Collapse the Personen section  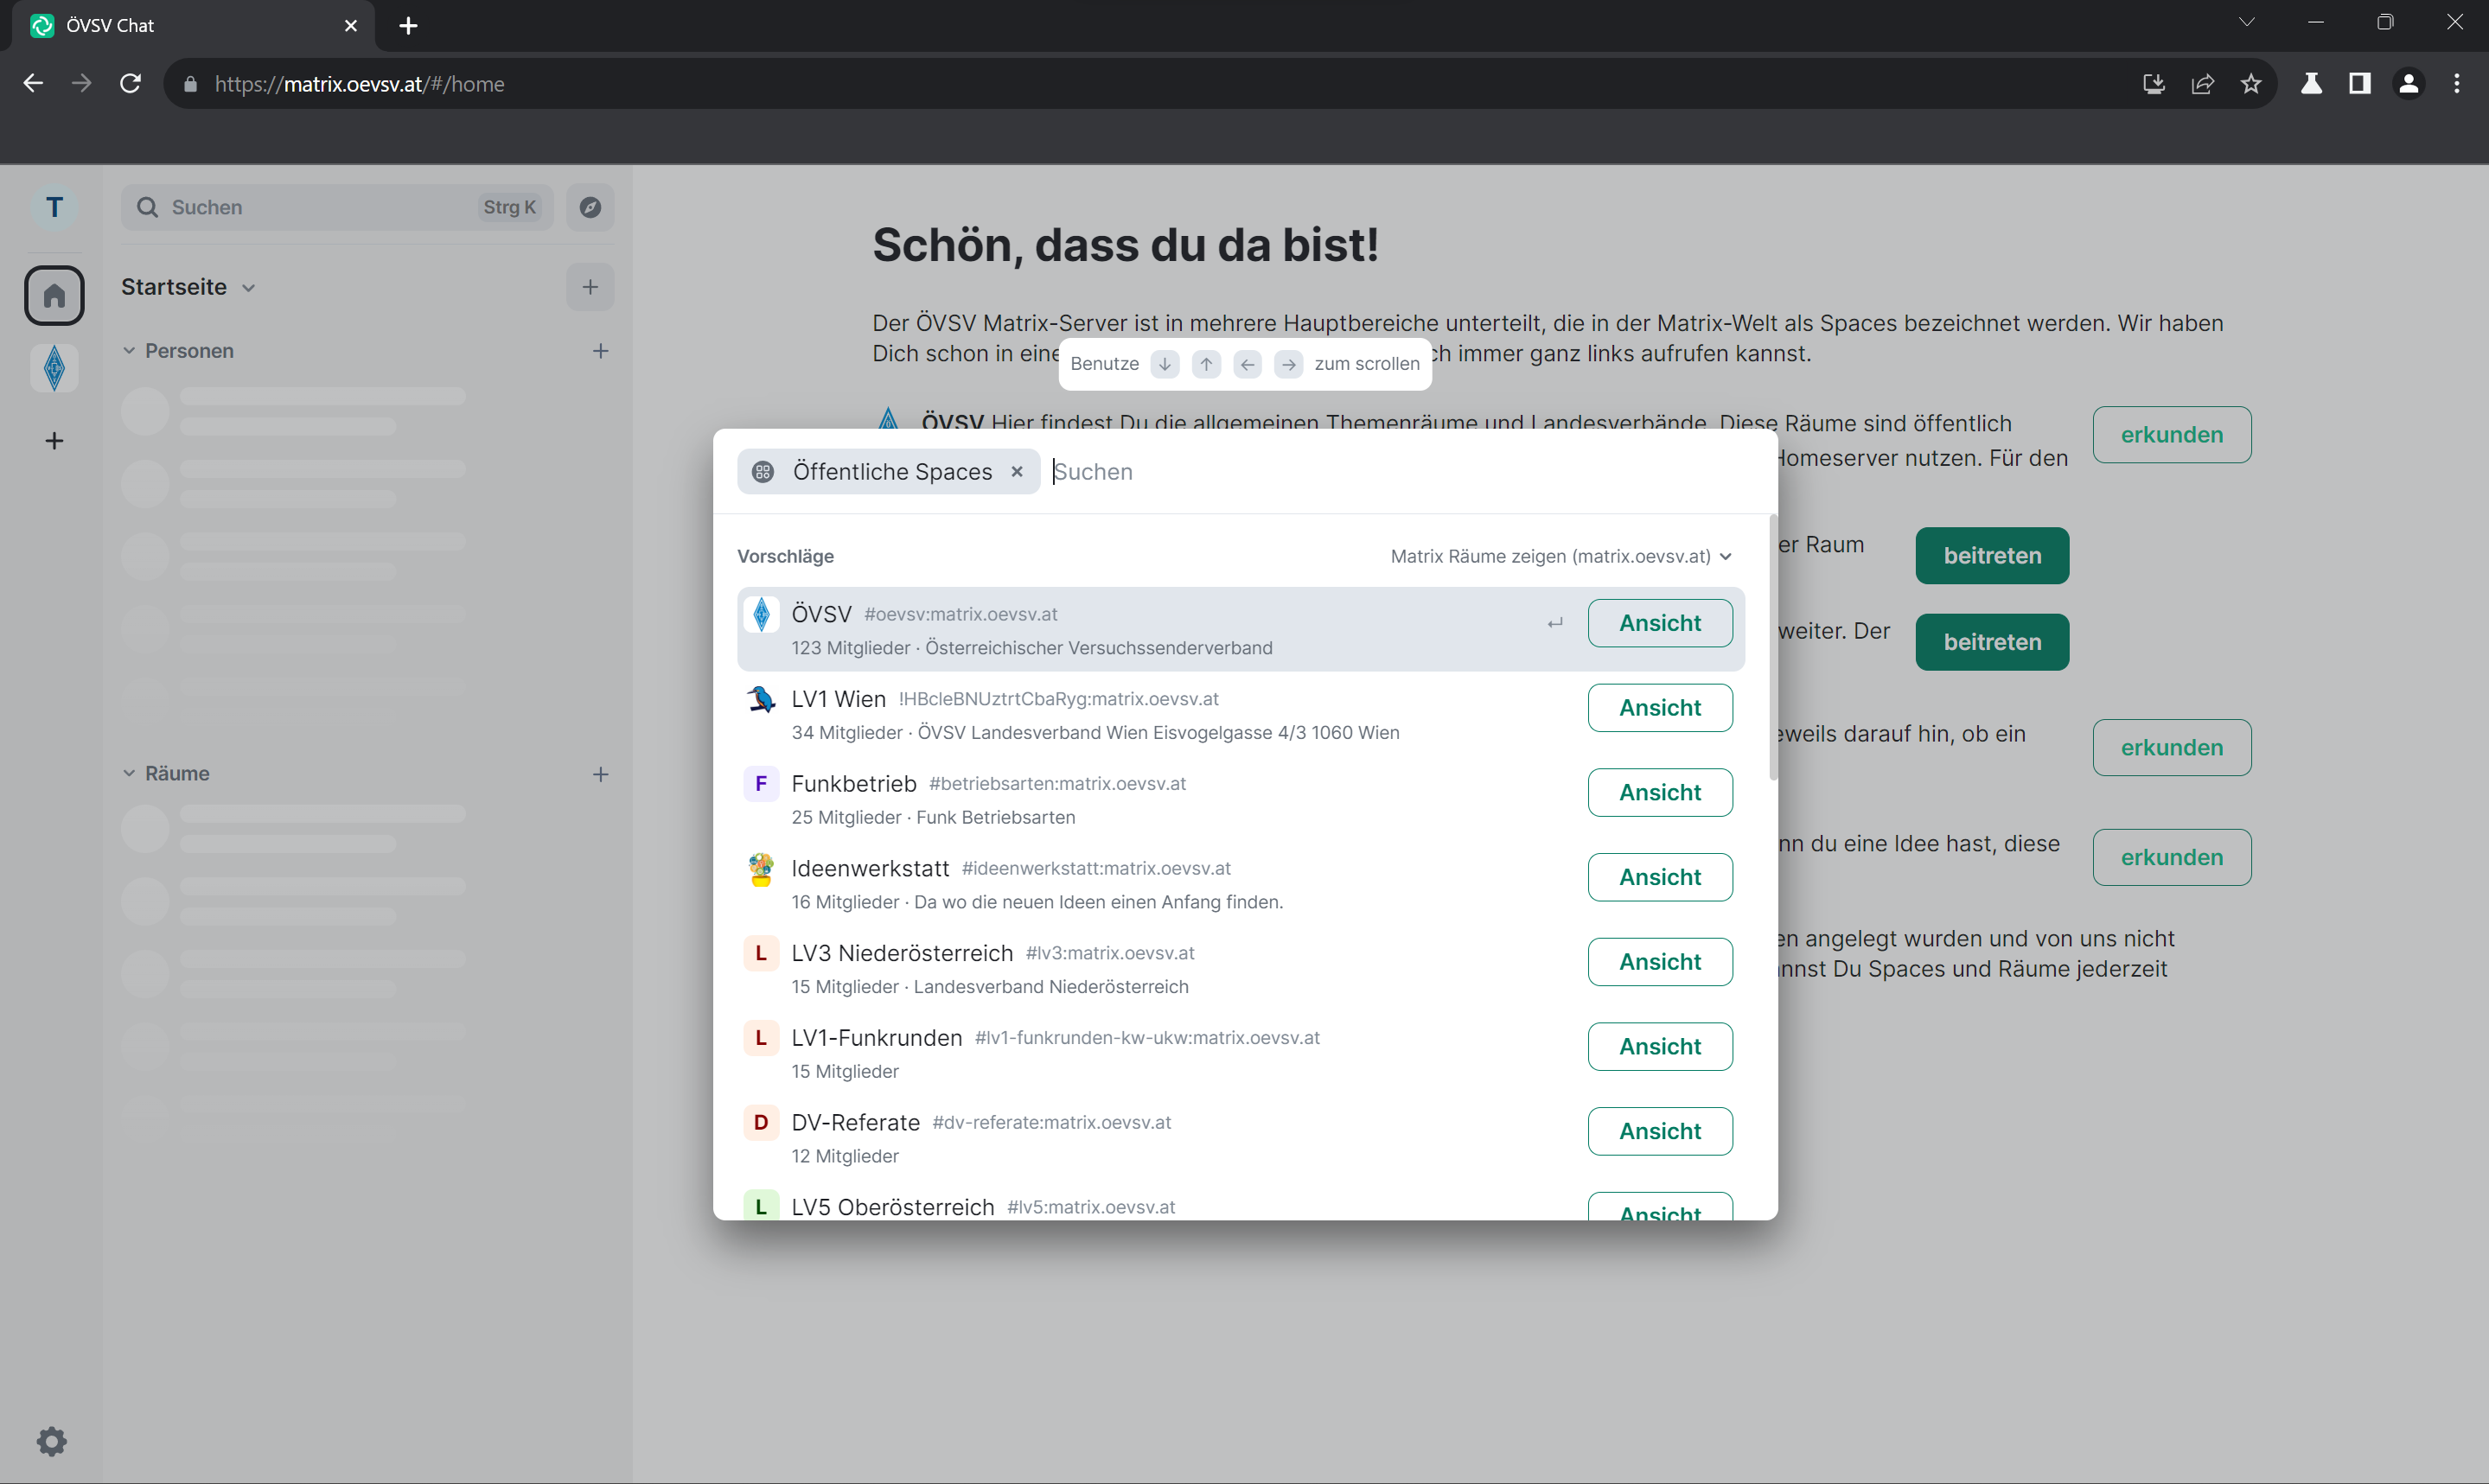pos(129,351)
